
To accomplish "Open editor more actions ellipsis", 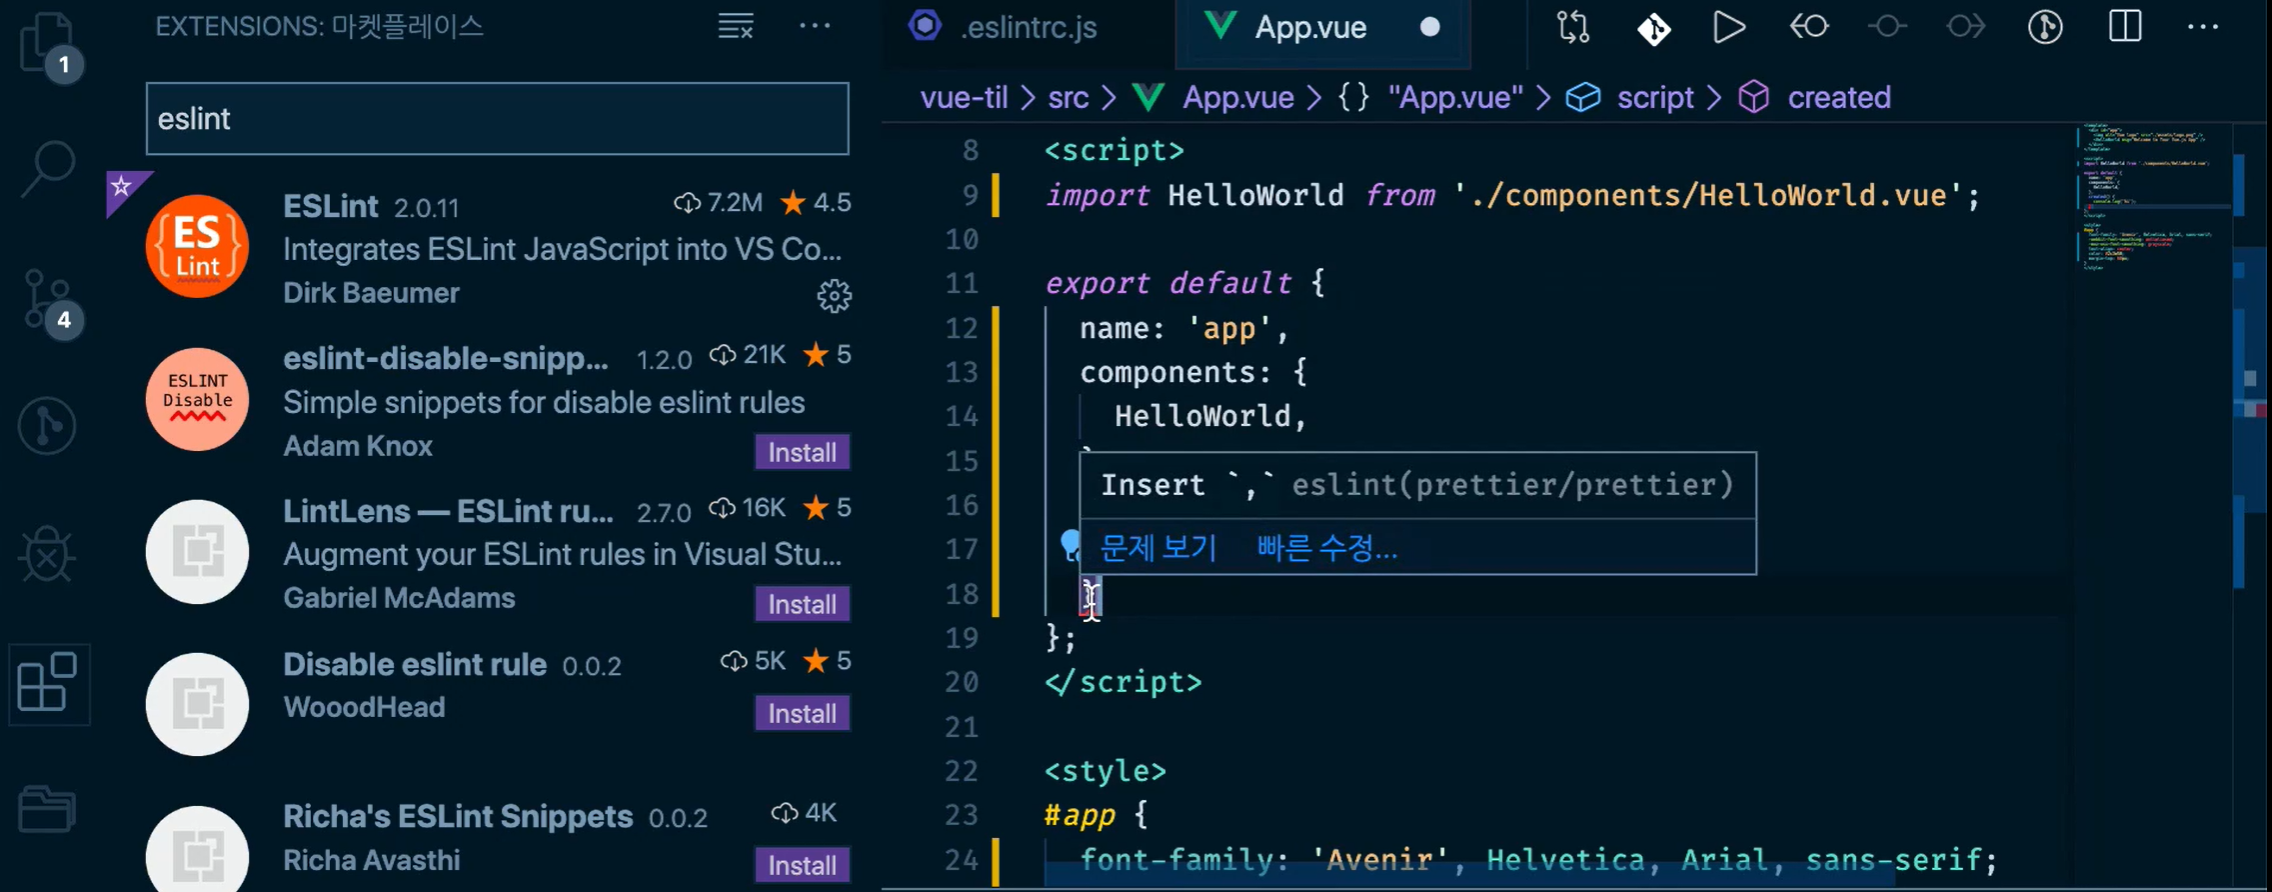I will [2203, 27].
